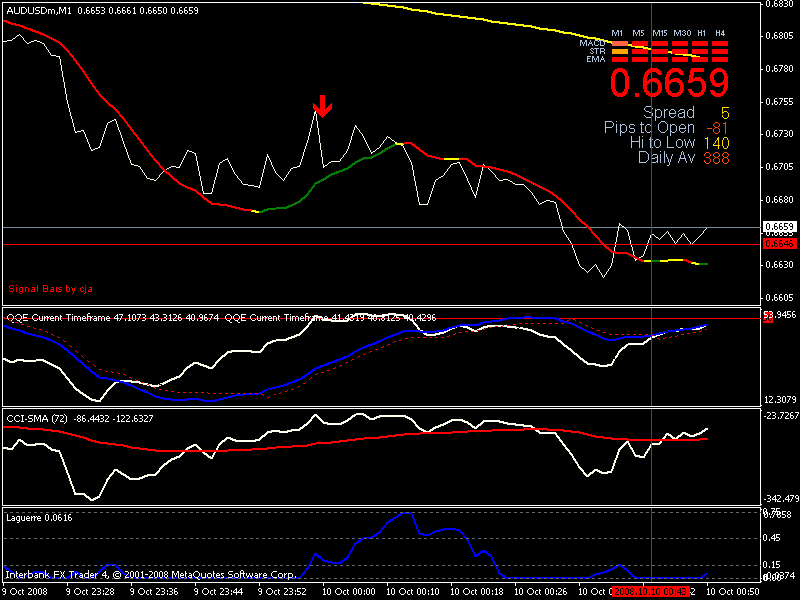Click the H4 EMA signal bar
The height and width of the screenshot is (600, 800).
click(x=720, y=59)
